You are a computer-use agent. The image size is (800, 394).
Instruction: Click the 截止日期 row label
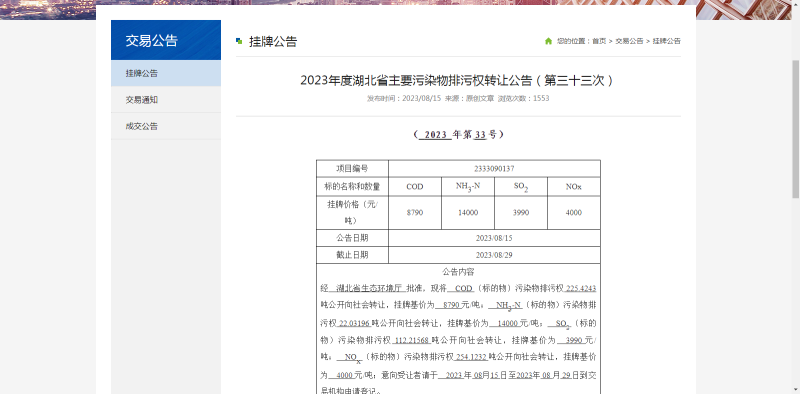[x=352, y=255]
